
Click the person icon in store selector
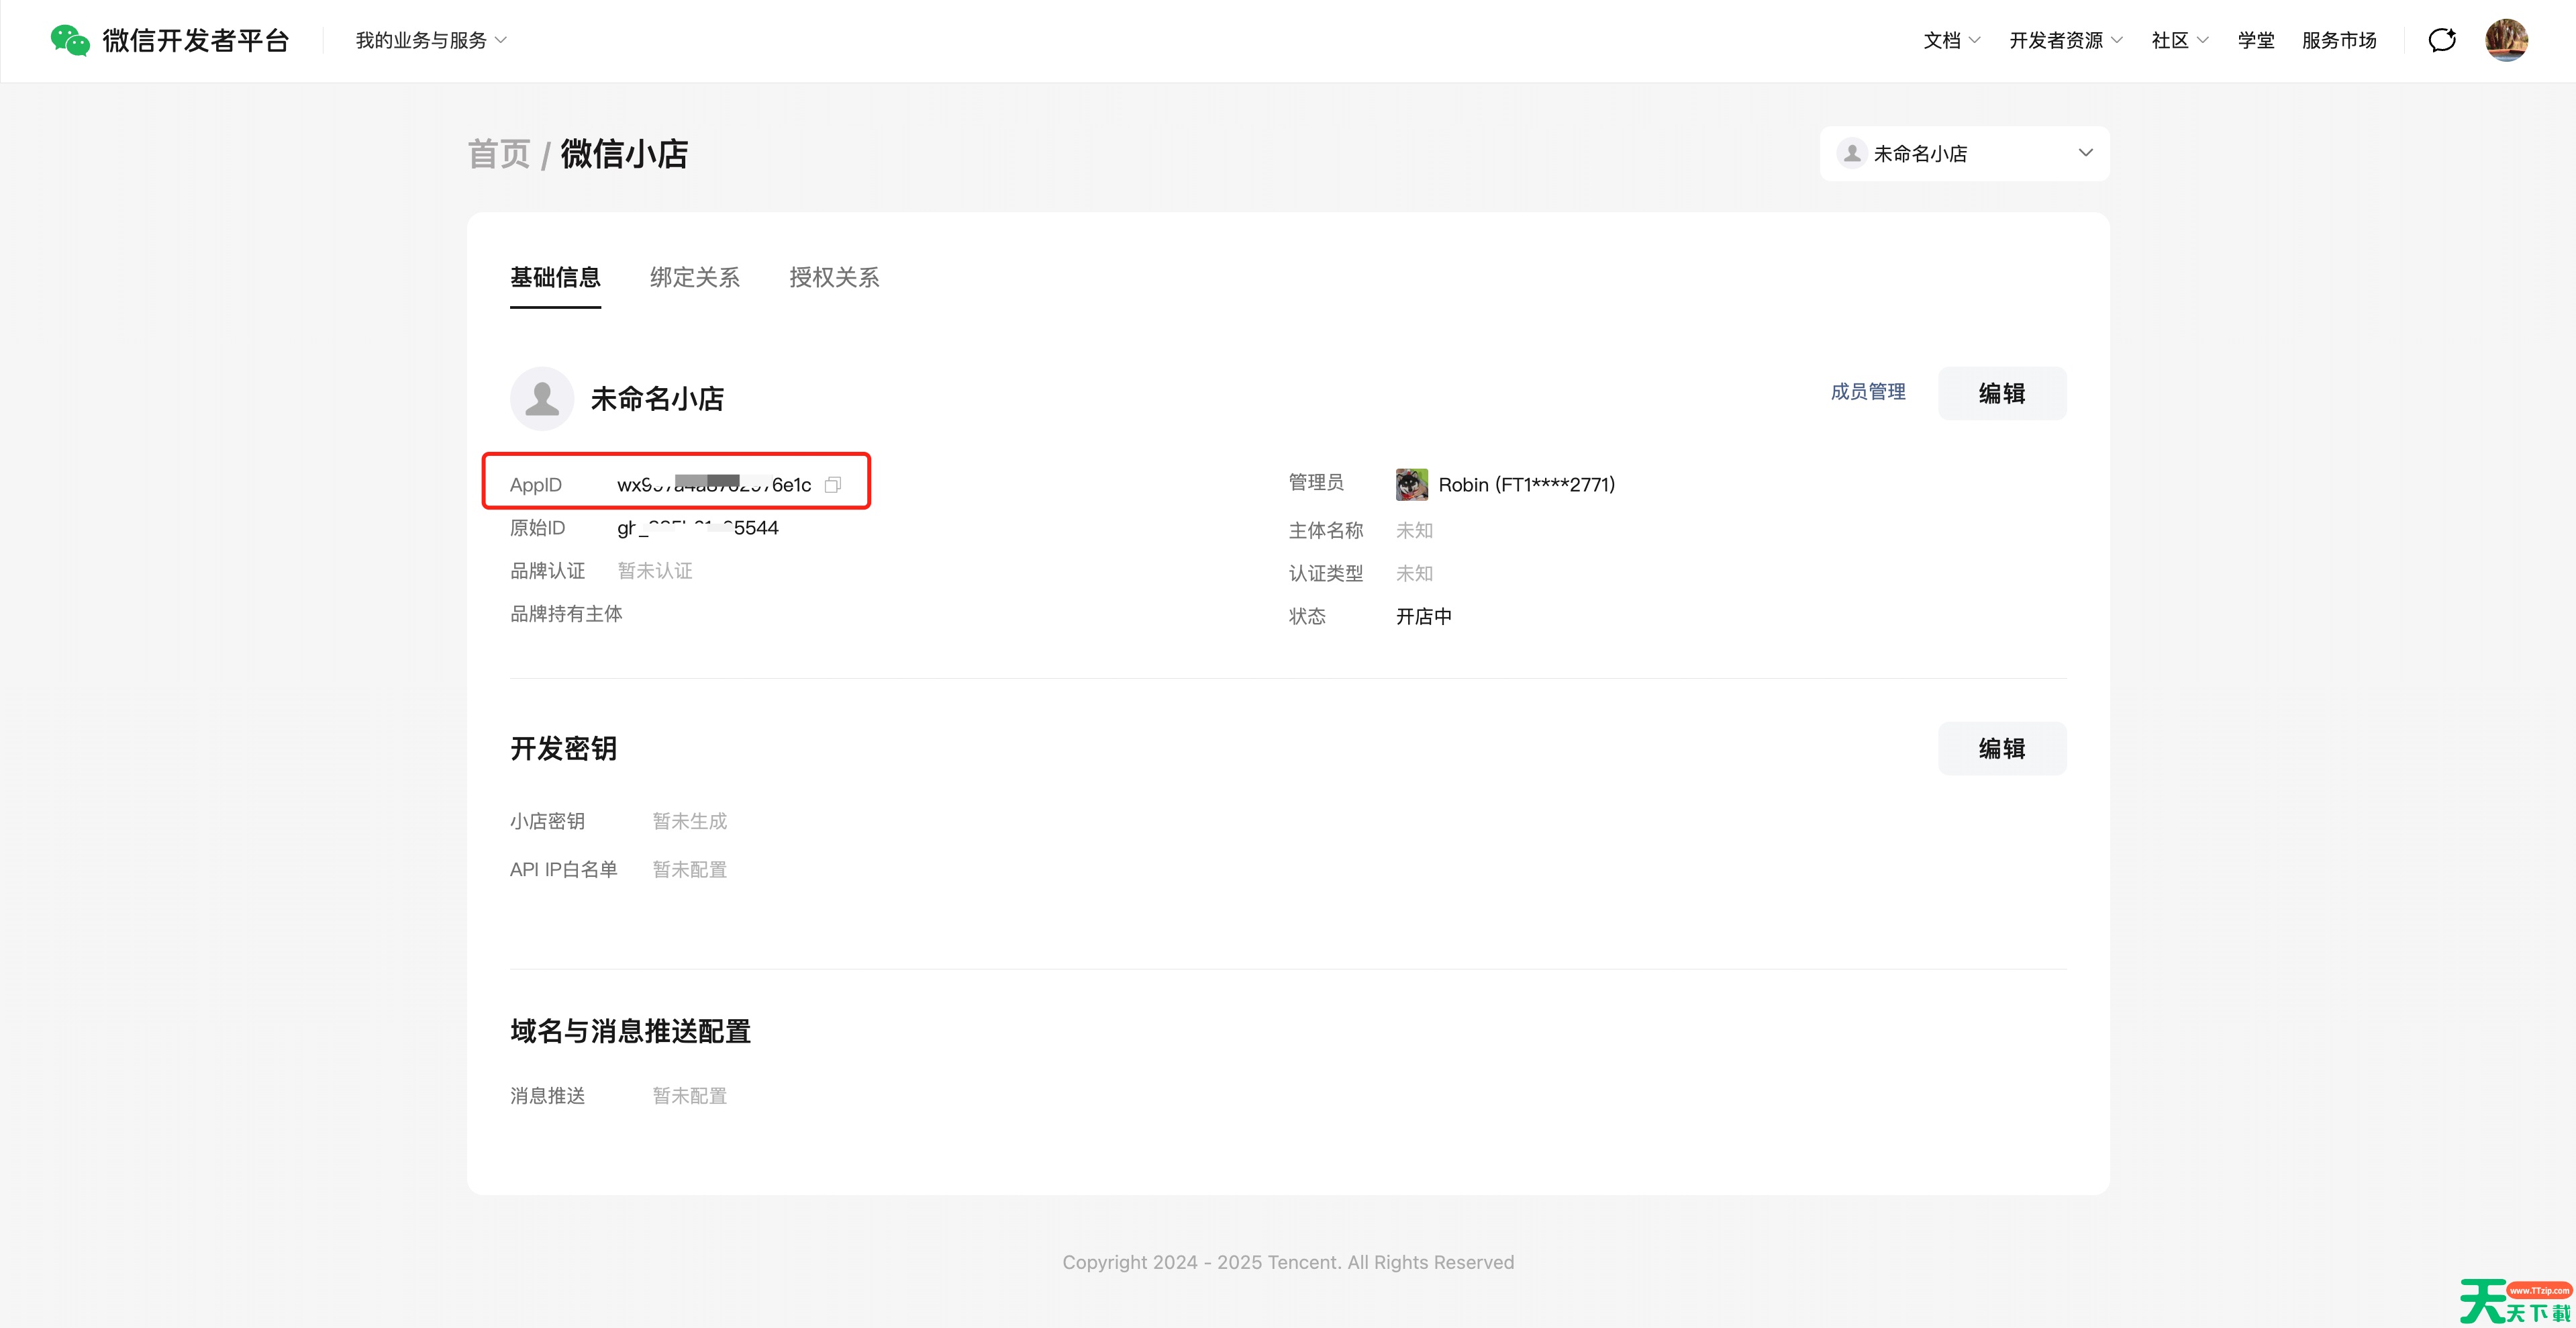click(1852, 153)
